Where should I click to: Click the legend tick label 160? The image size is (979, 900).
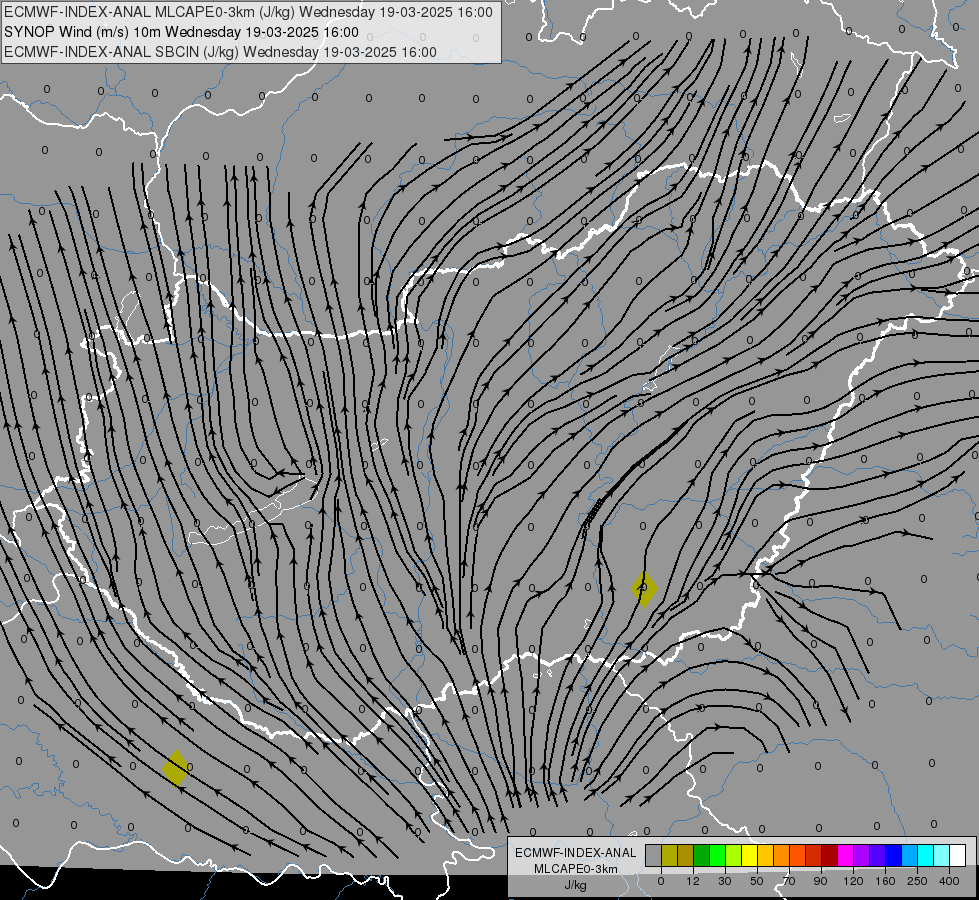(x=885, y=881)
